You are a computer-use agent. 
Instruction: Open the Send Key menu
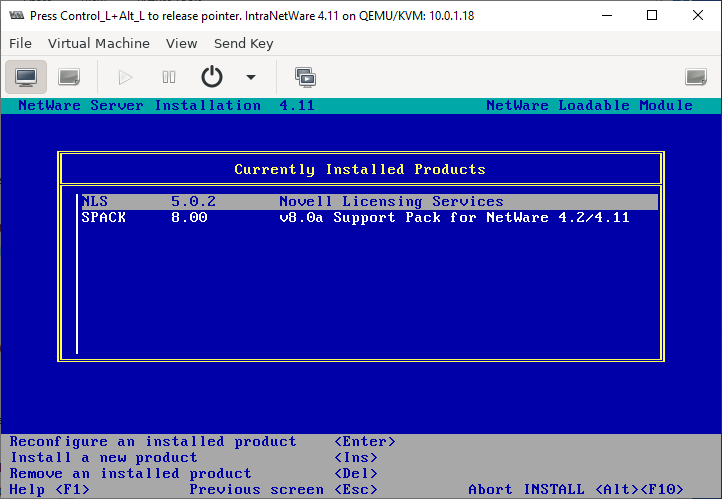pyautogui.click(x=244, y=43)
